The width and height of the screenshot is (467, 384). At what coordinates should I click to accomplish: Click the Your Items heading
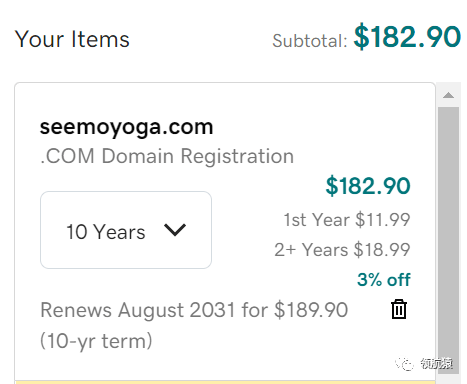72,39
